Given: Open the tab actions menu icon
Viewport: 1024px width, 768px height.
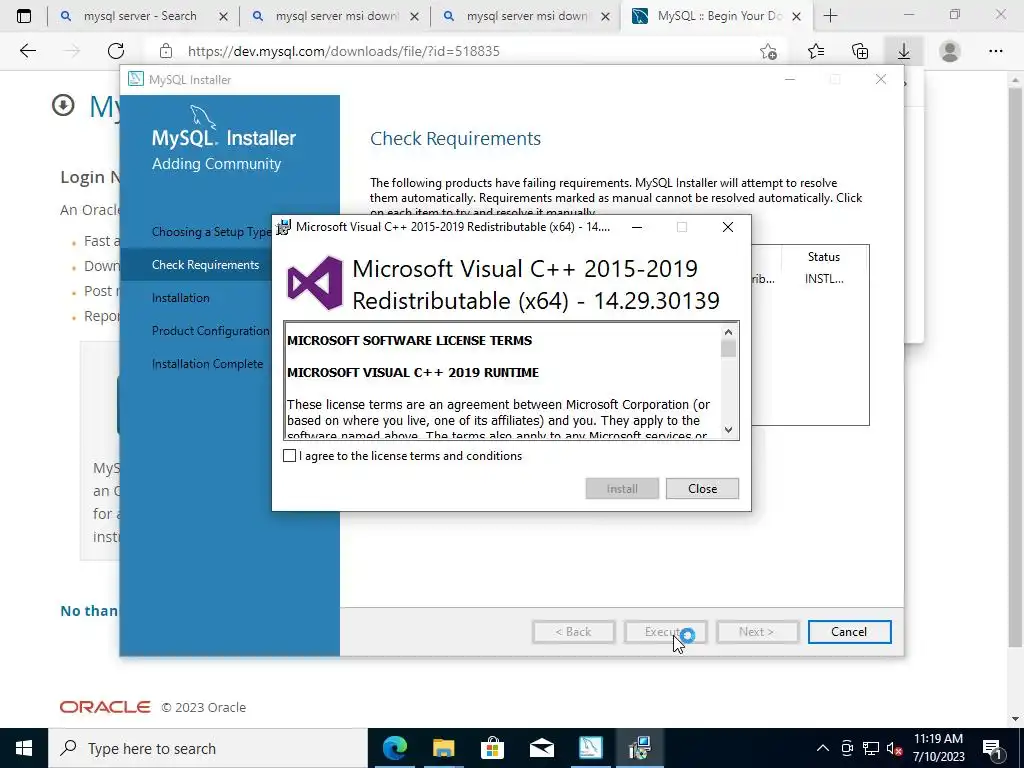Looking at the screenshot, I should (24, 16).
